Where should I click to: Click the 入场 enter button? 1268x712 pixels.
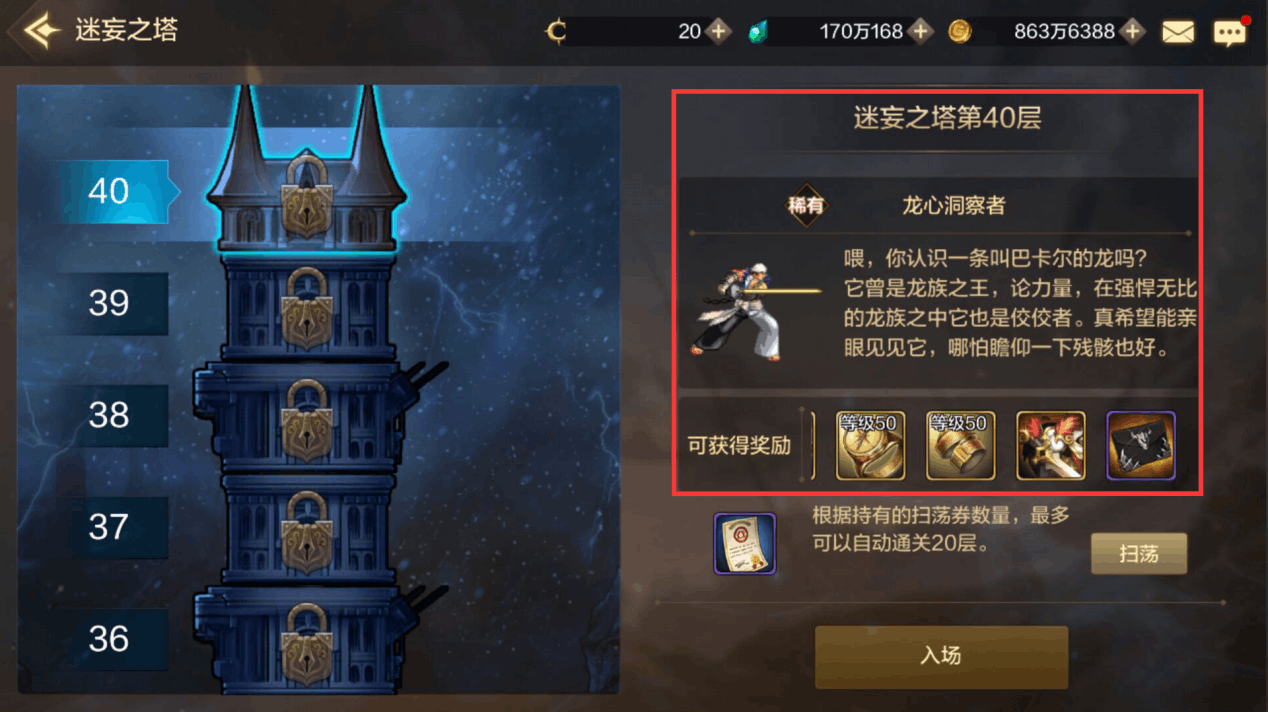click(941, 656)
